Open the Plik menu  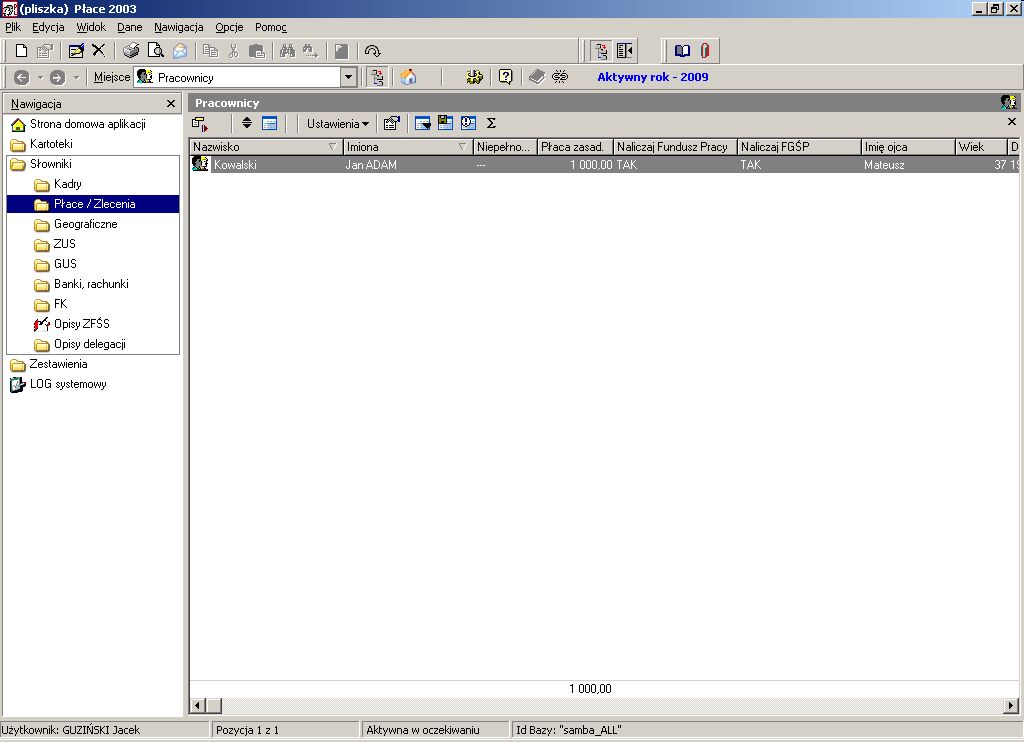click(13, 27)
